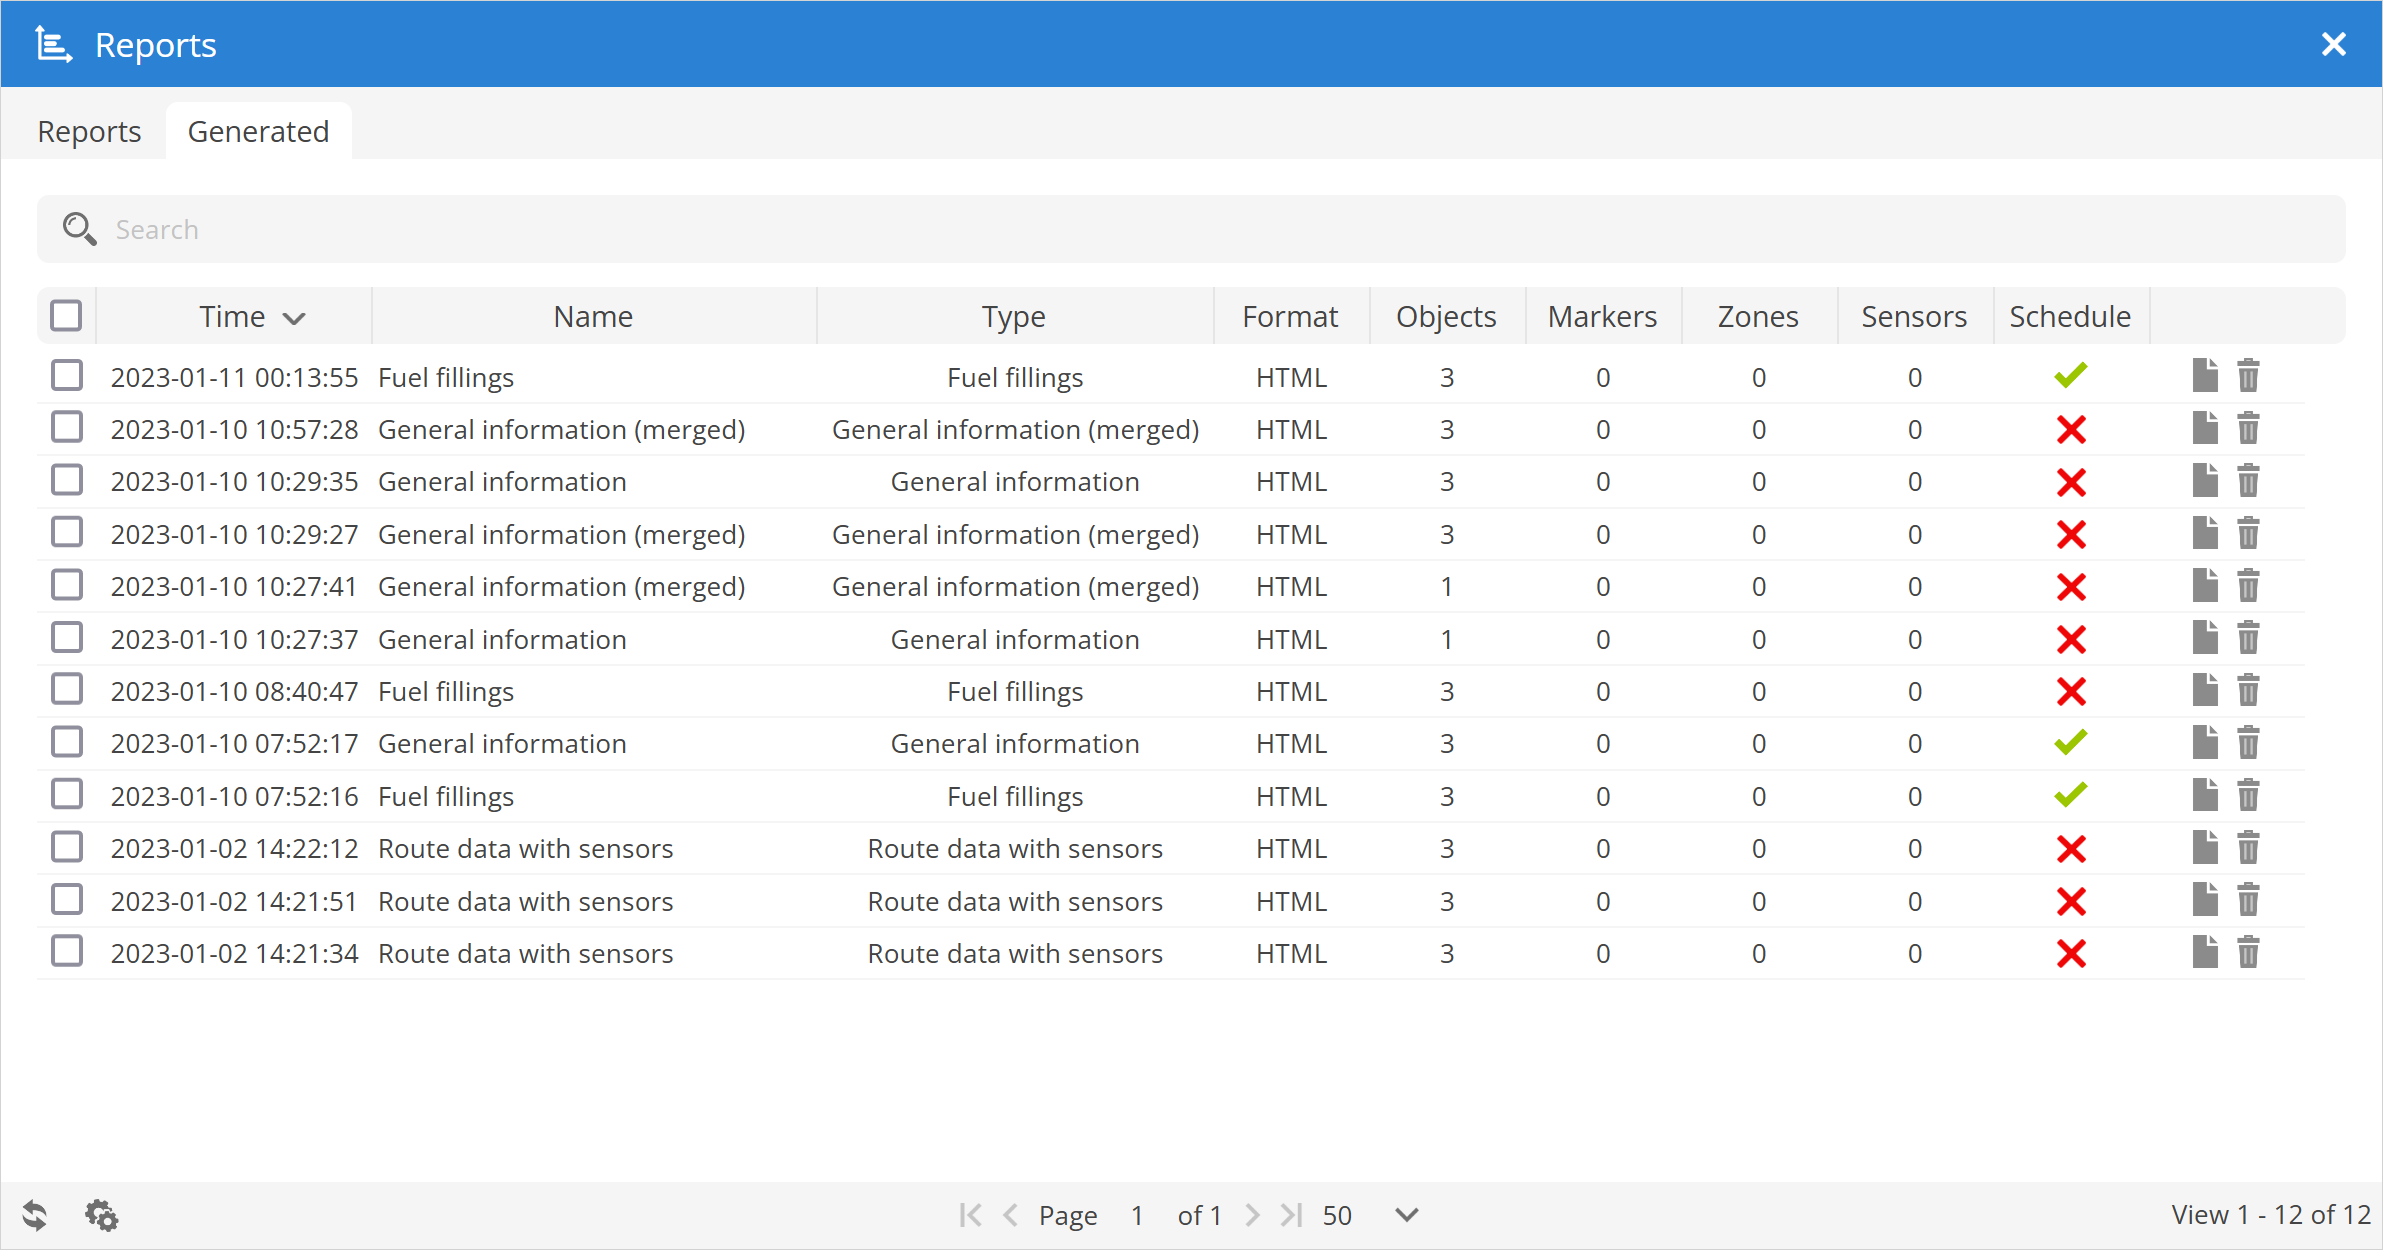Jump to the last page button
This screenshot has width=2383, height=1250.
coord(1292,1215)
